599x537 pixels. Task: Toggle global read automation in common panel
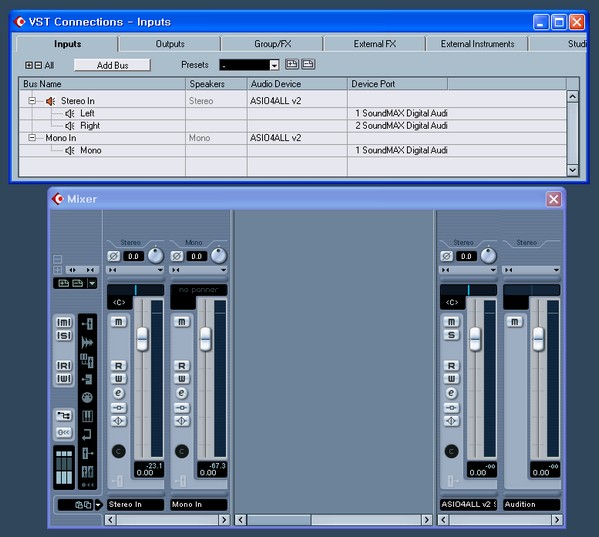tap(64, 366)
